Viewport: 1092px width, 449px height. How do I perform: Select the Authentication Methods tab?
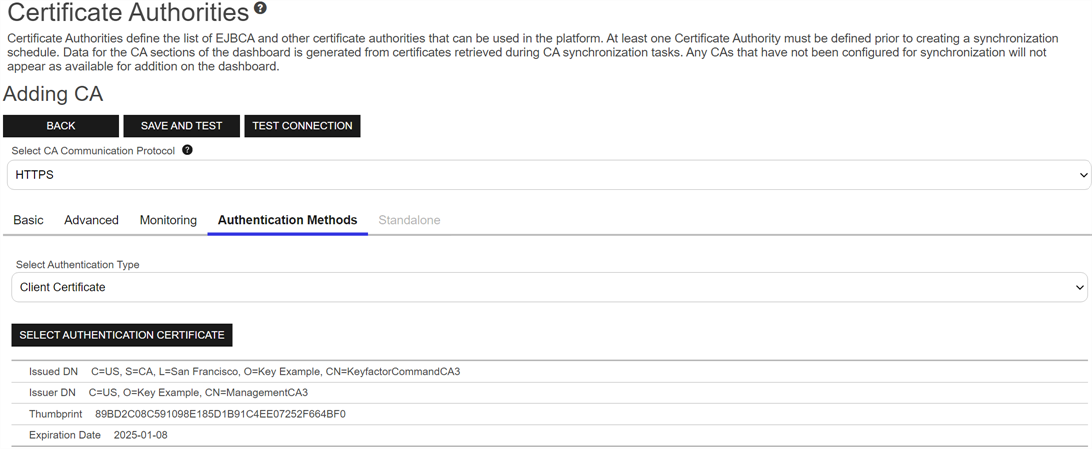287,220
